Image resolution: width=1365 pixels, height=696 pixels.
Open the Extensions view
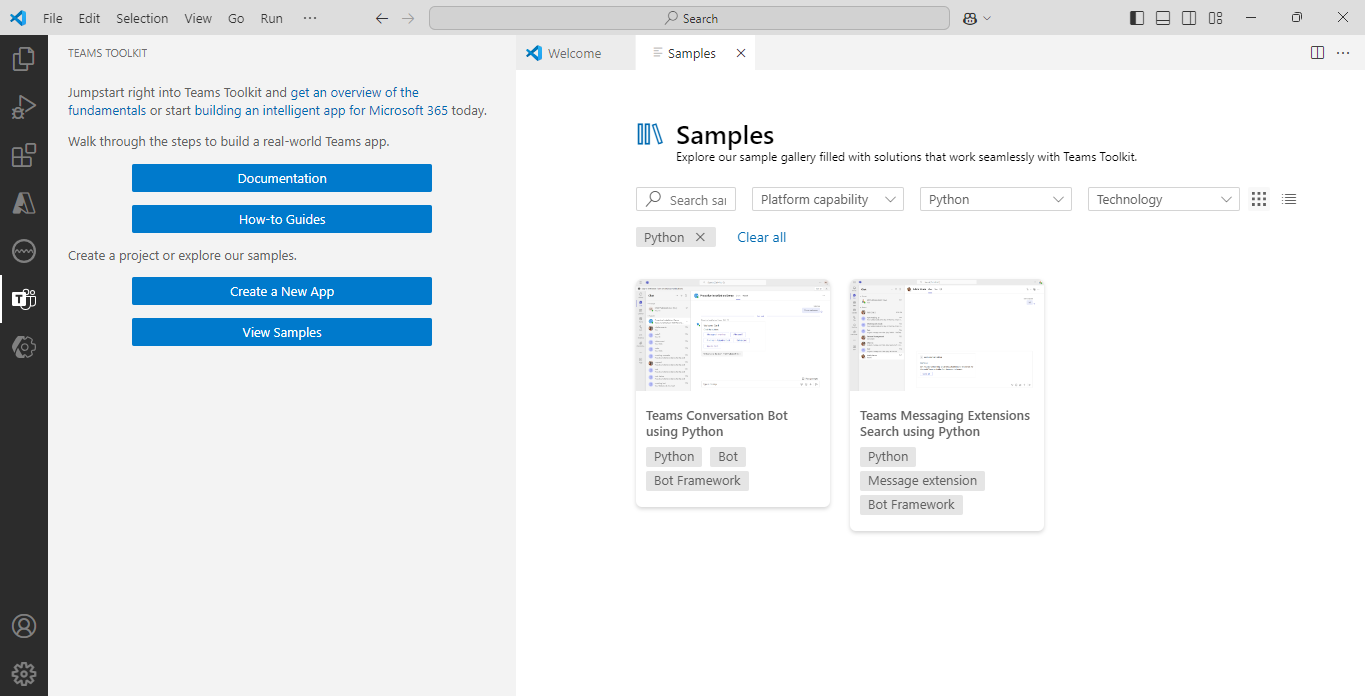(23, 155)
